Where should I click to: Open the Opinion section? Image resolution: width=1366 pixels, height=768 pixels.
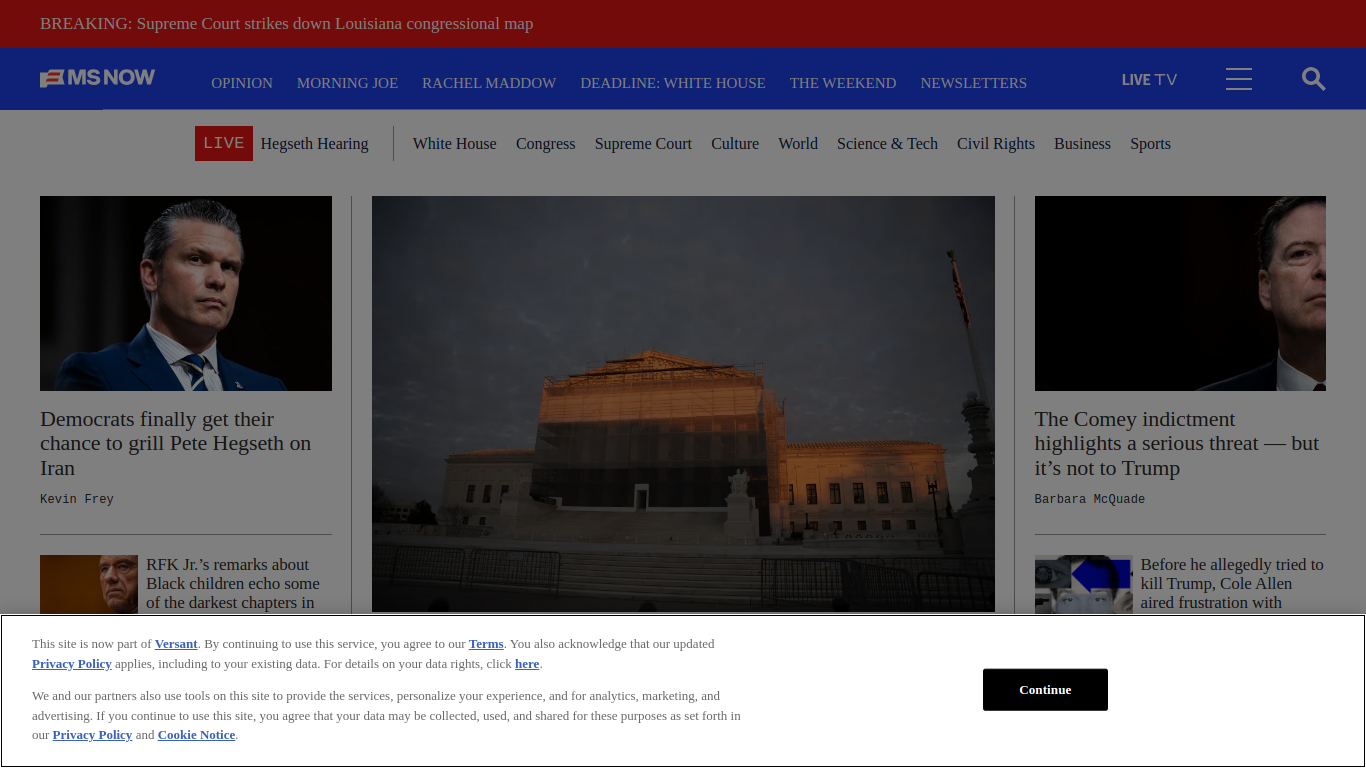(x=242, y=83)
